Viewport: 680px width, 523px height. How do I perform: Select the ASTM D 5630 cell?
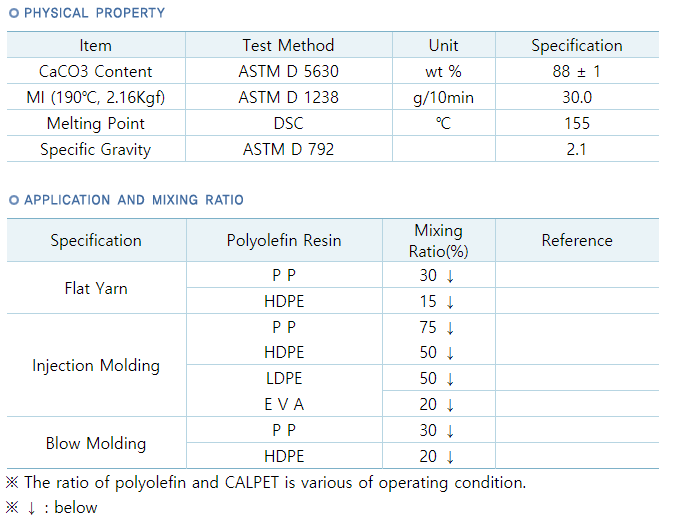pyautogui.click(x=288, y=71)
